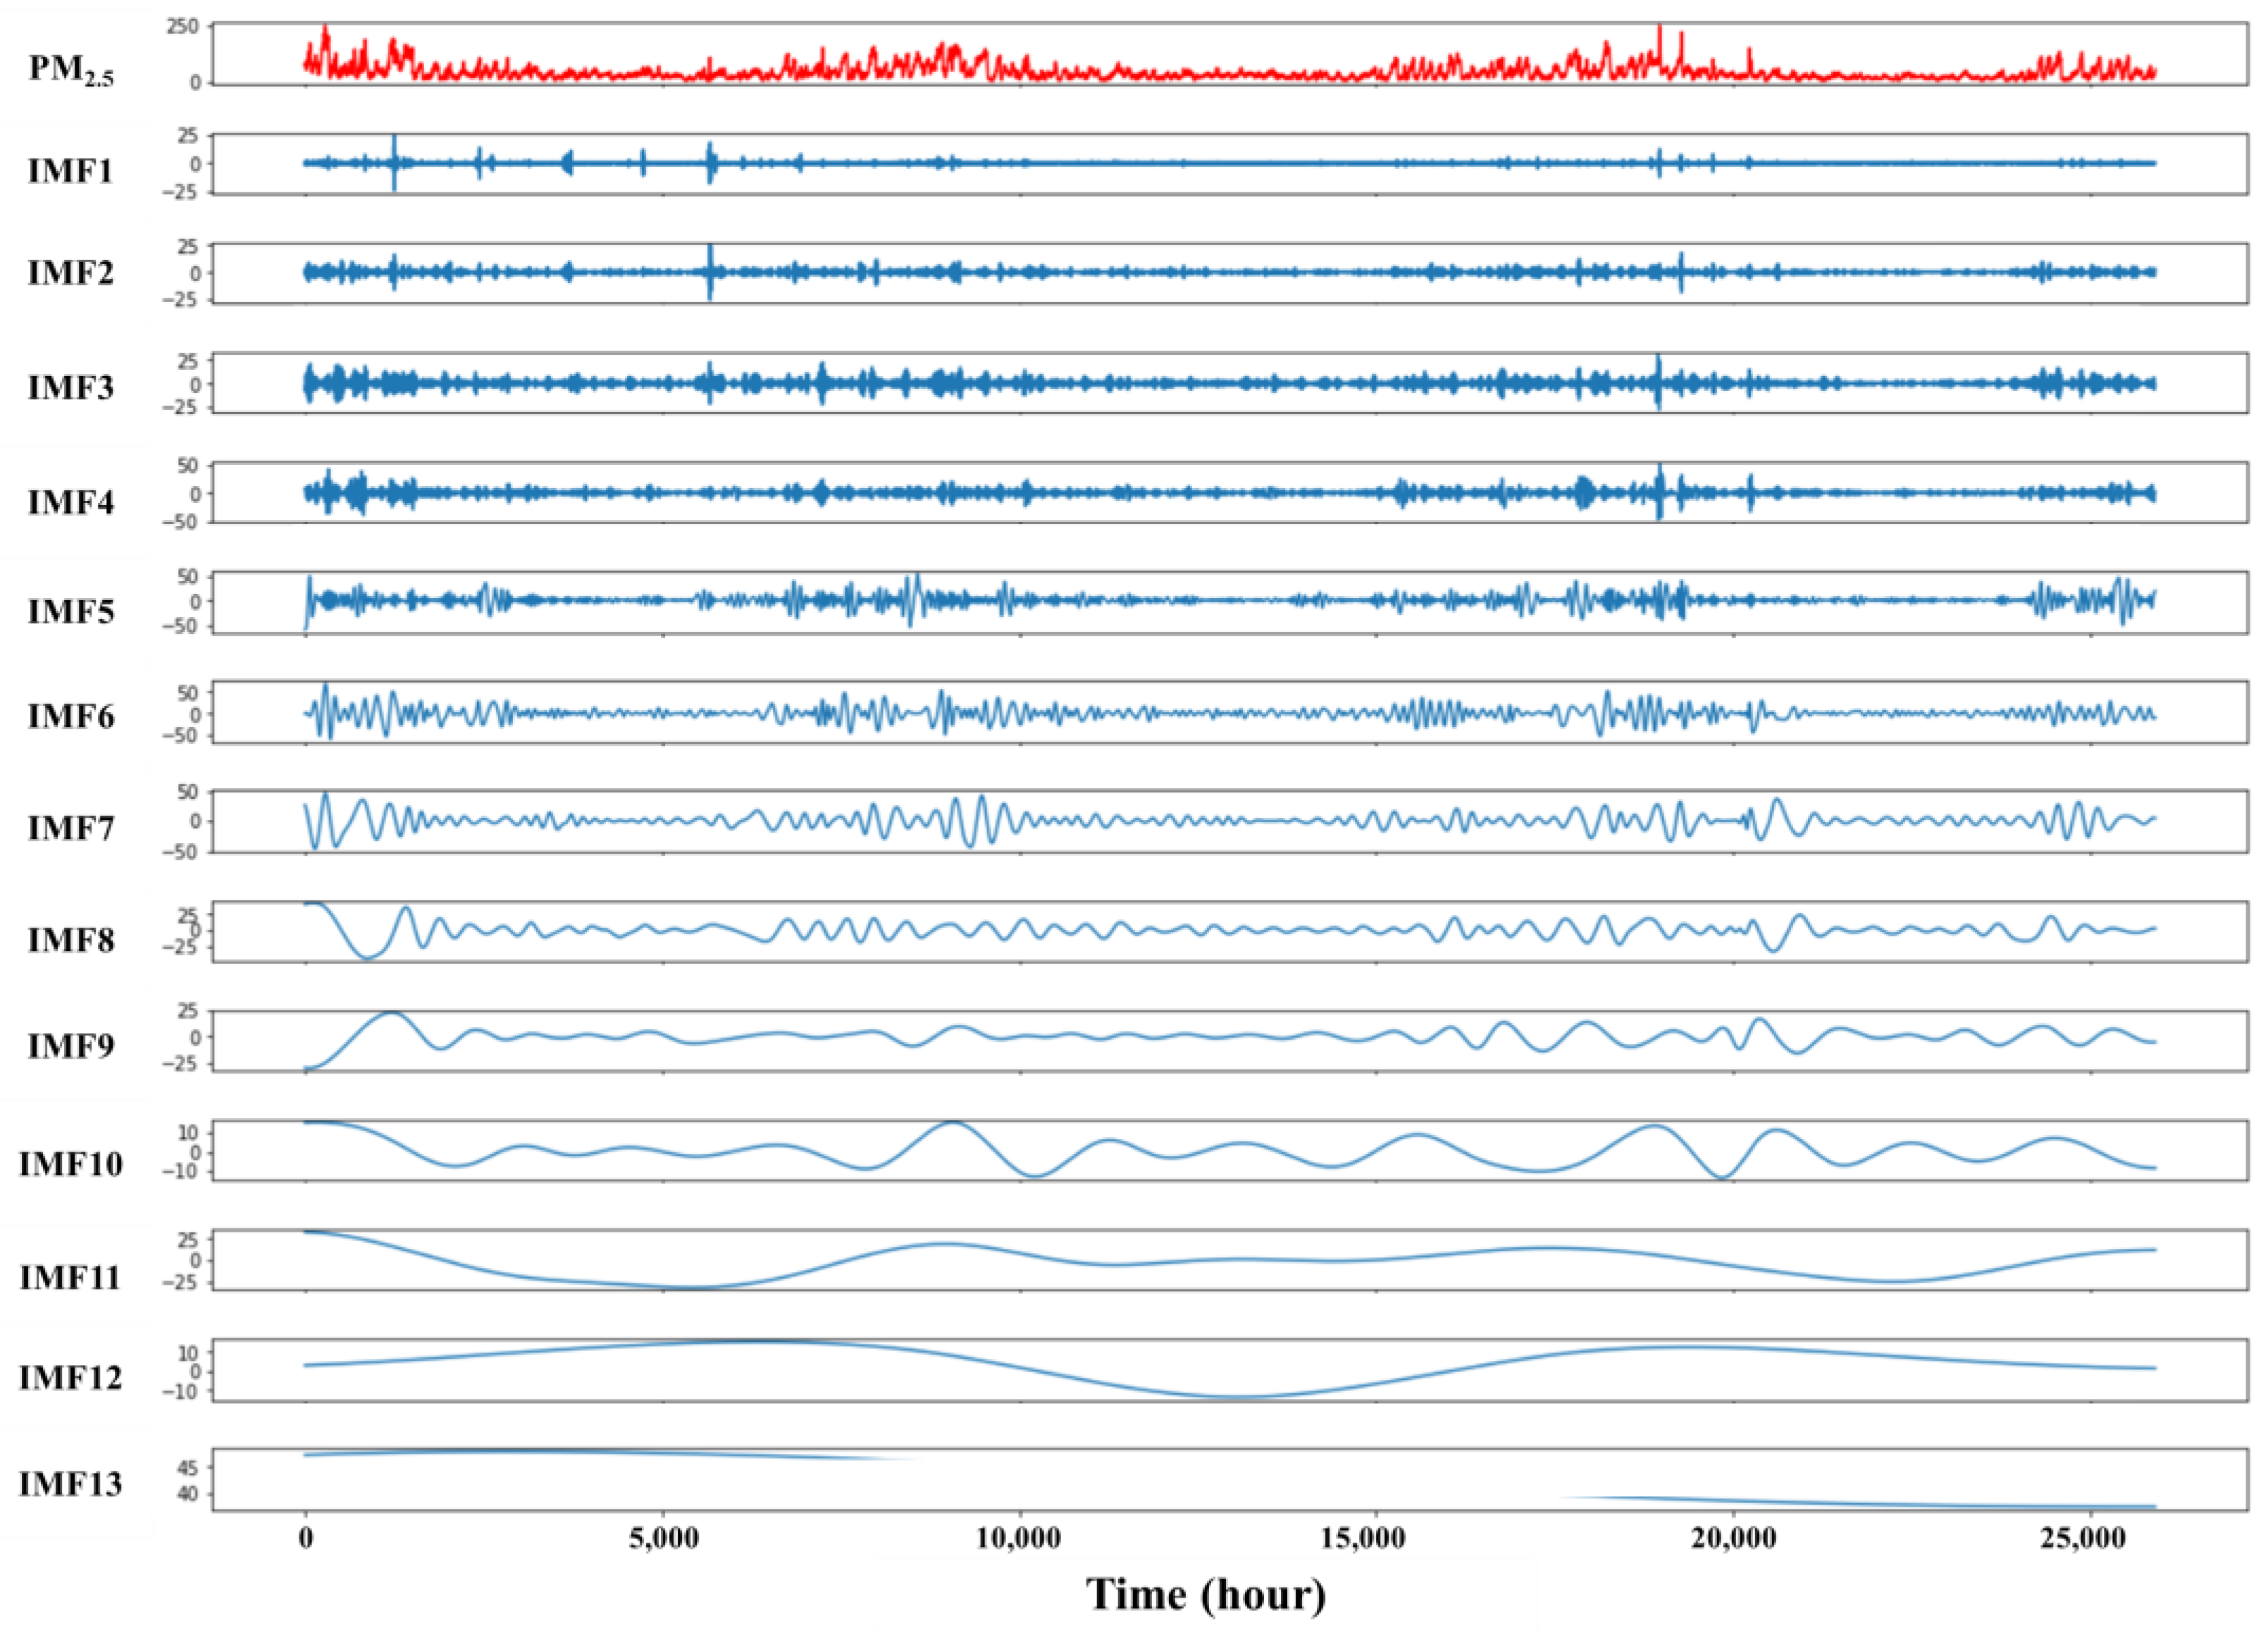Image resolution: width=2268 pixels, height=1637 pixels.
Task: Click the IMF7 label
Action: coord(70,828)
